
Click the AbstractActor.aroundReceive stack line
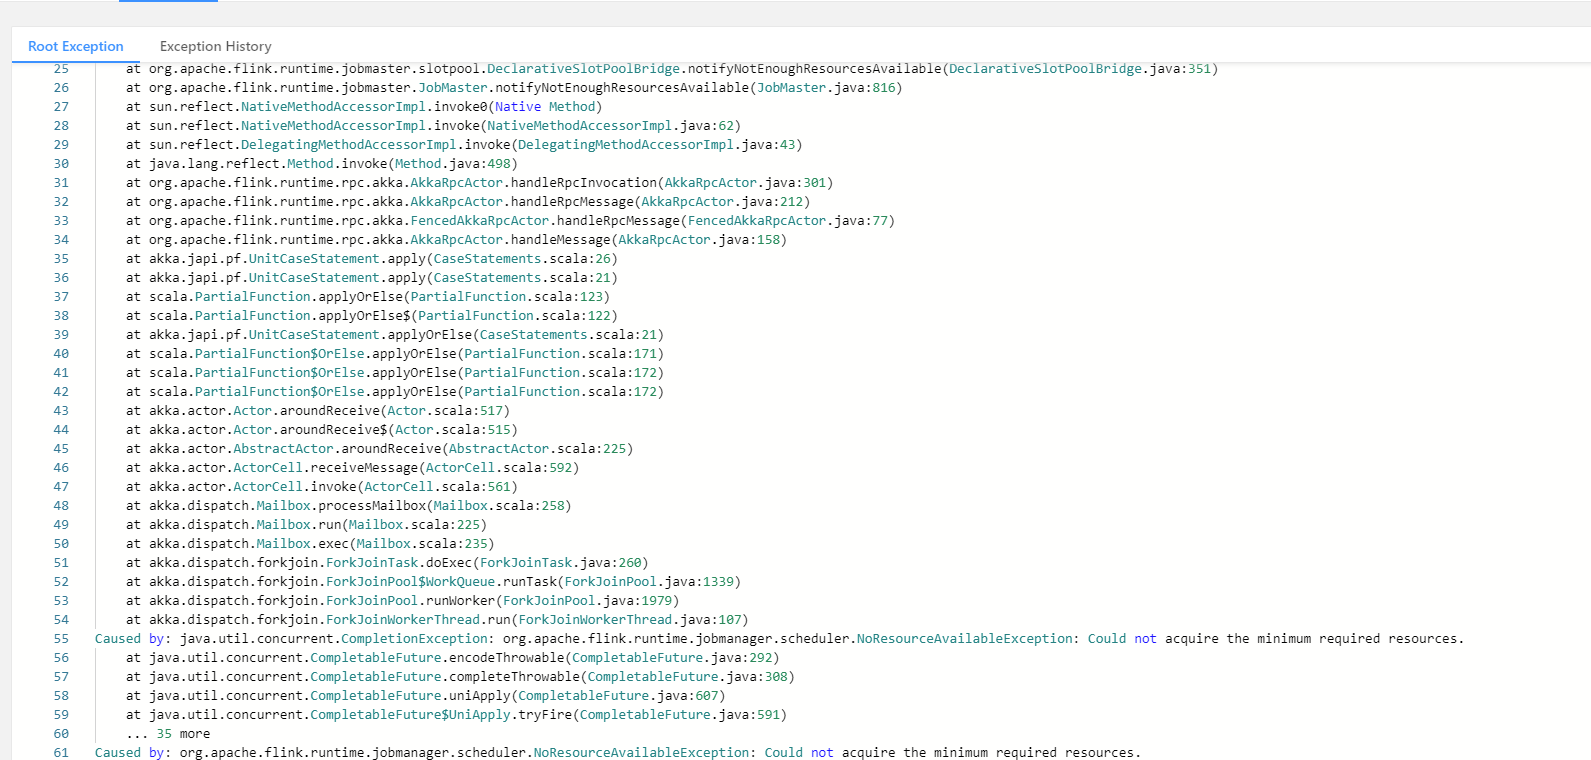[379, 449]
